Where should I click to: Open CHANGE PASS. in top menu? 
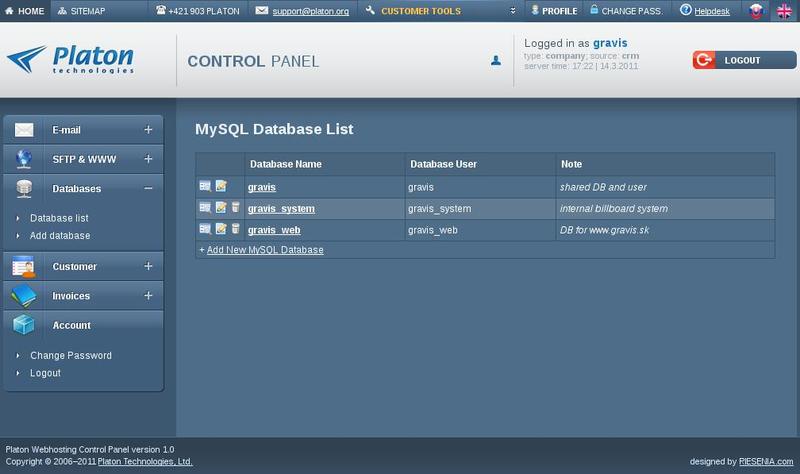627,11
